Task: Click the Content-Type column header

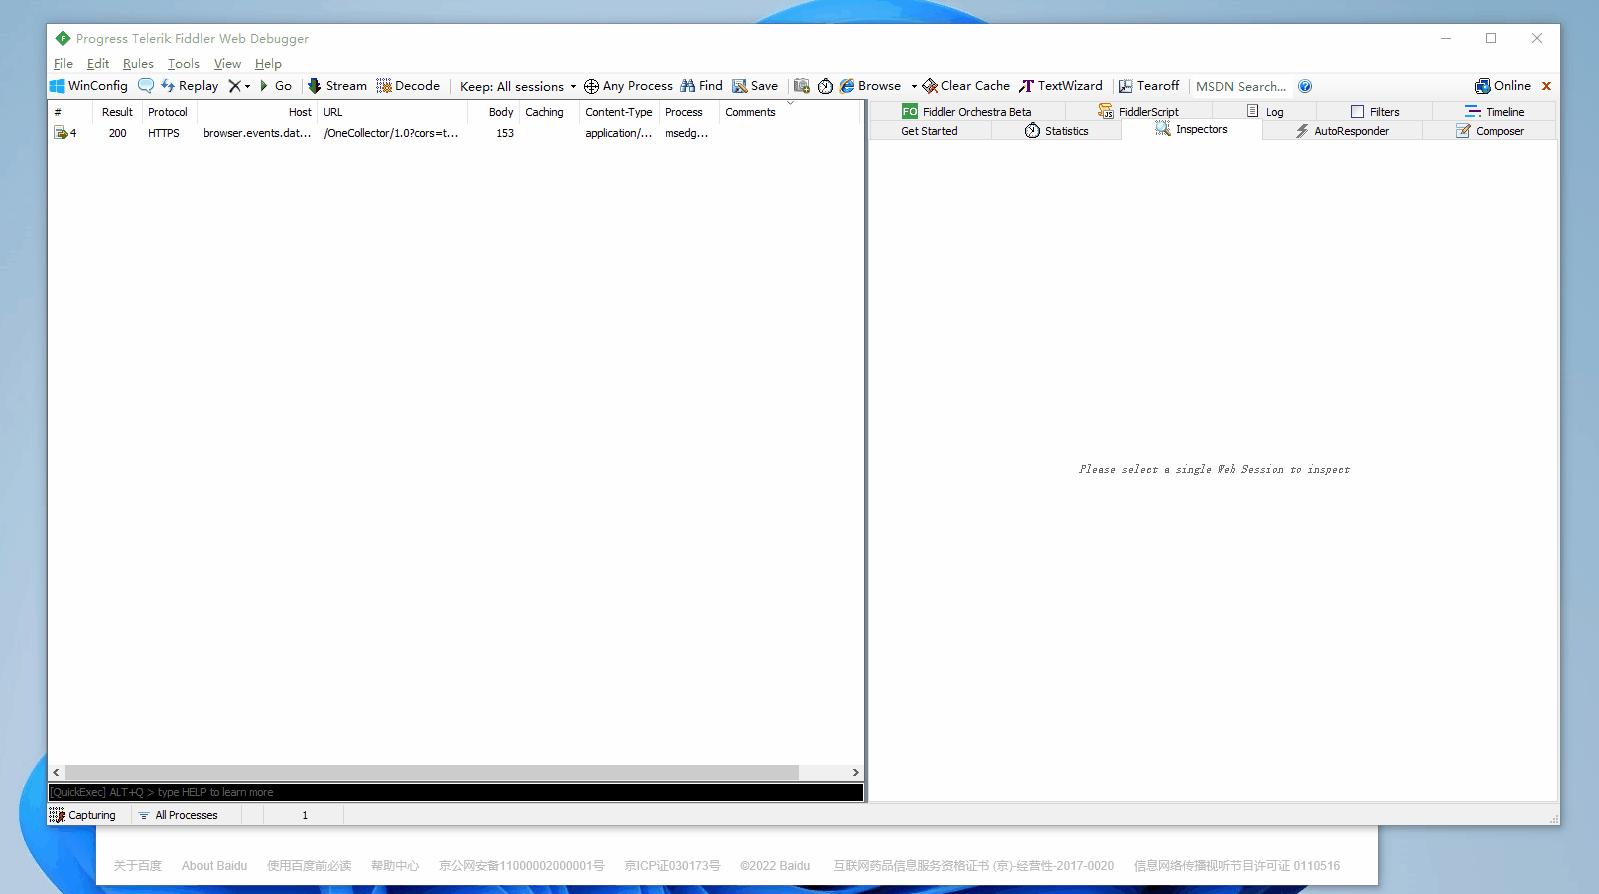Action: (x=619, y=112)
